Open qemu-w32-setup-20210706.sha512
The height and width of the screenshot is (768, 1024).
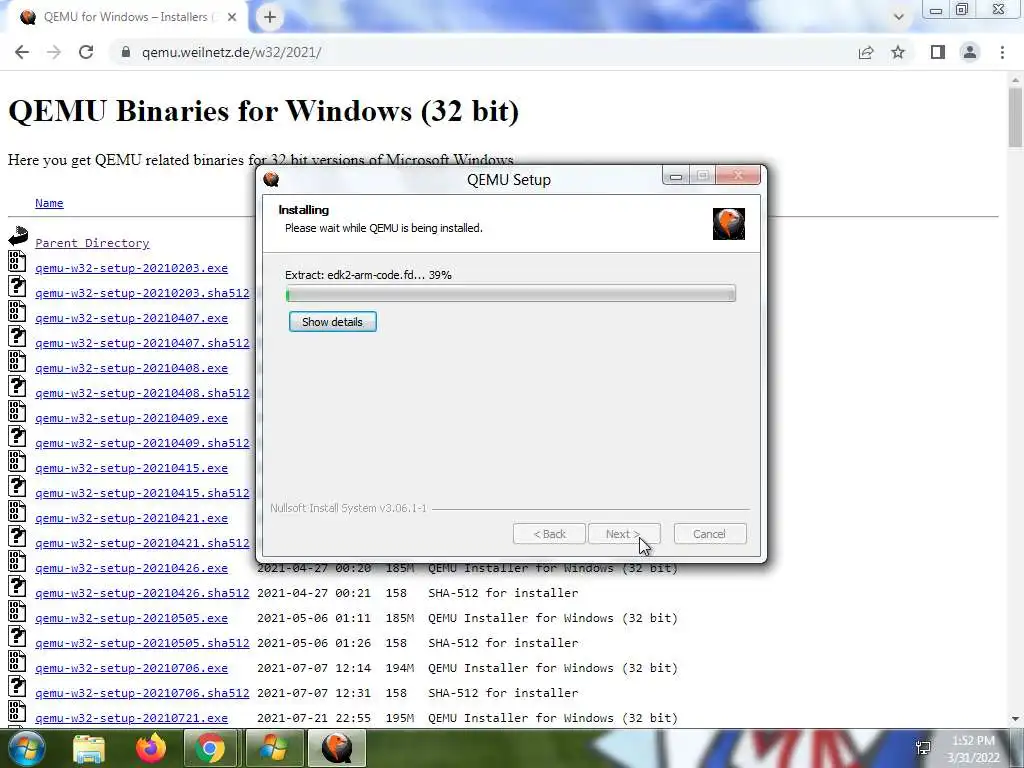(x=142, y=693)
